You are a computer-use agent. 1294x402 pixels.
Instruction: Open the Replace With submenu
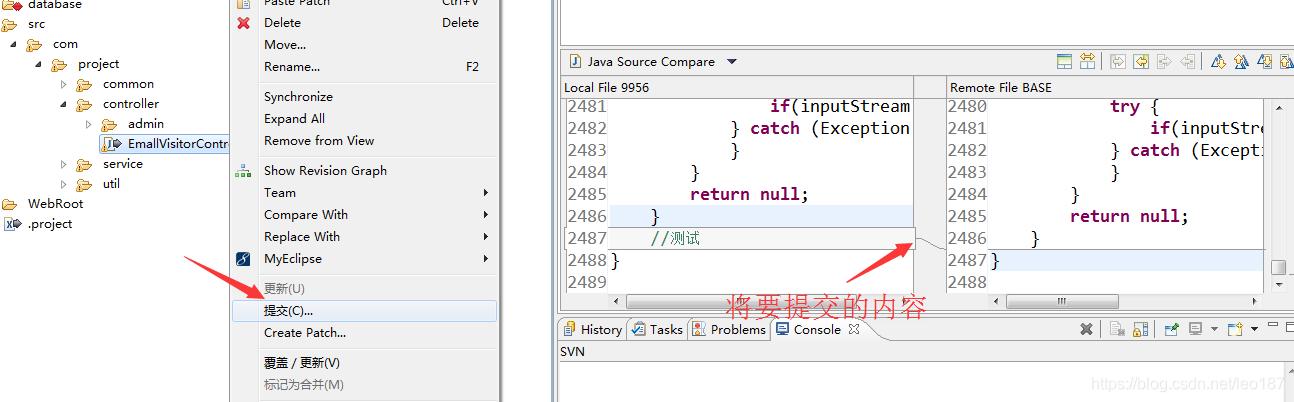click(x=364, y=237)
